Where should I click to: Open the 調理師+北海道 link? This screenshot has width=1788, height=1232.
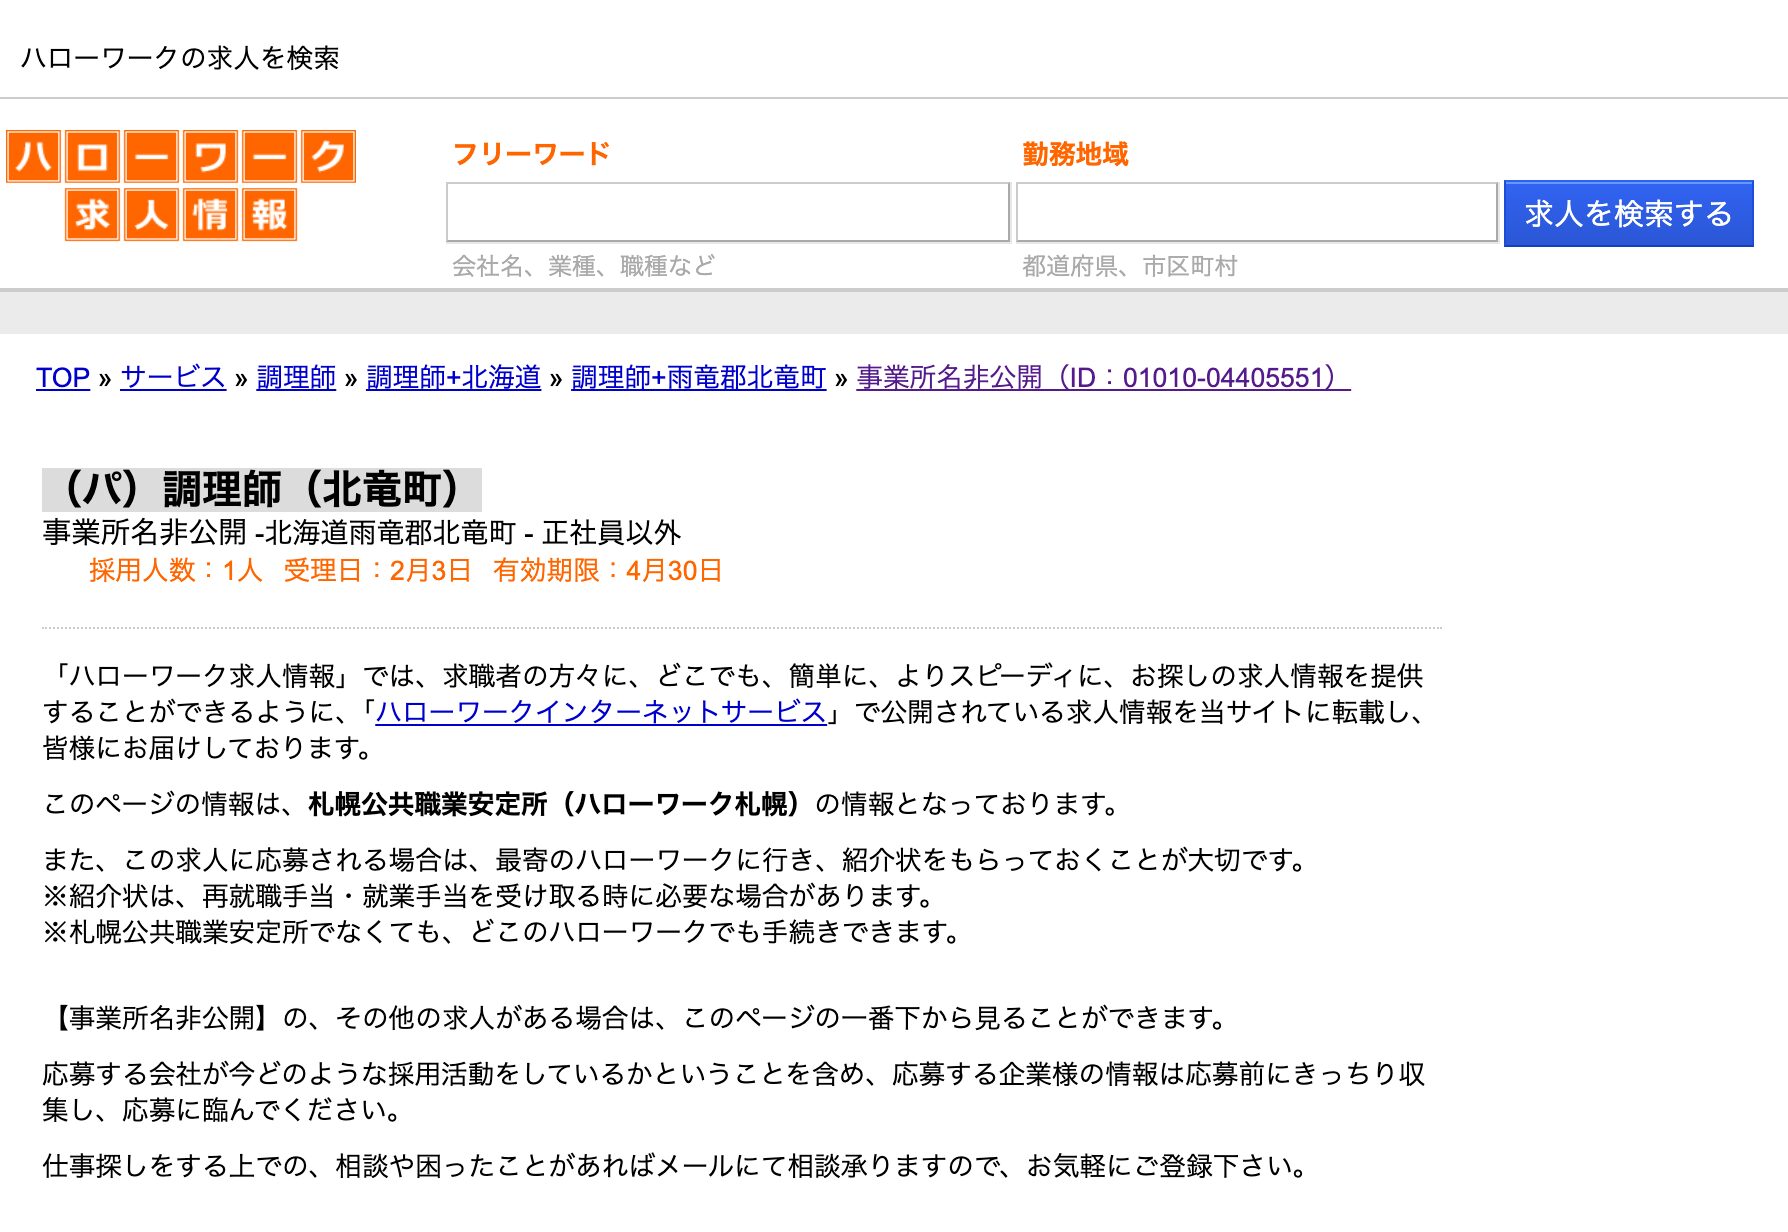[x=453, y=378]
